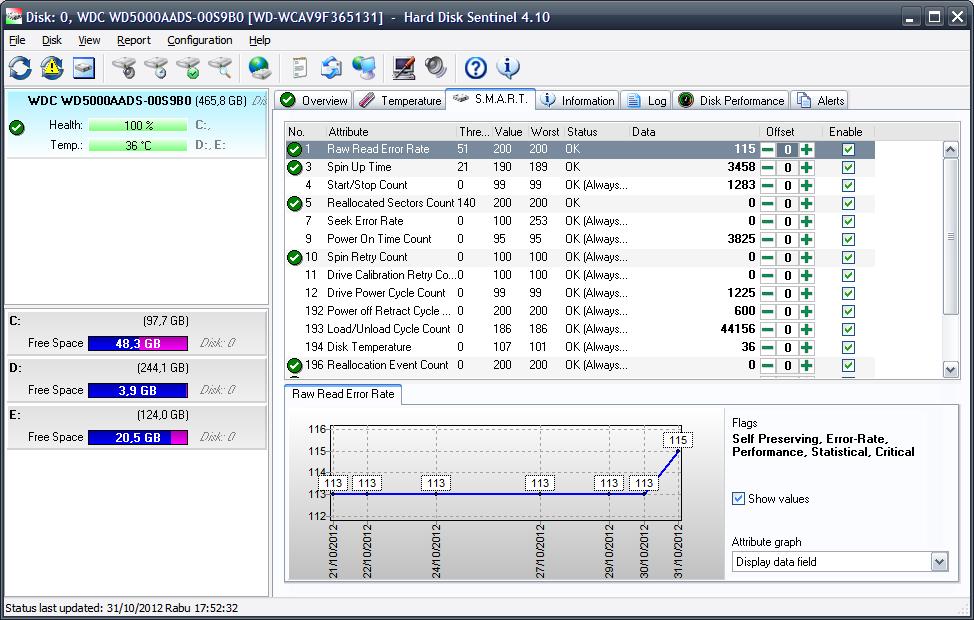Select the Power off Retract Cycle row

tap(580, 311)
